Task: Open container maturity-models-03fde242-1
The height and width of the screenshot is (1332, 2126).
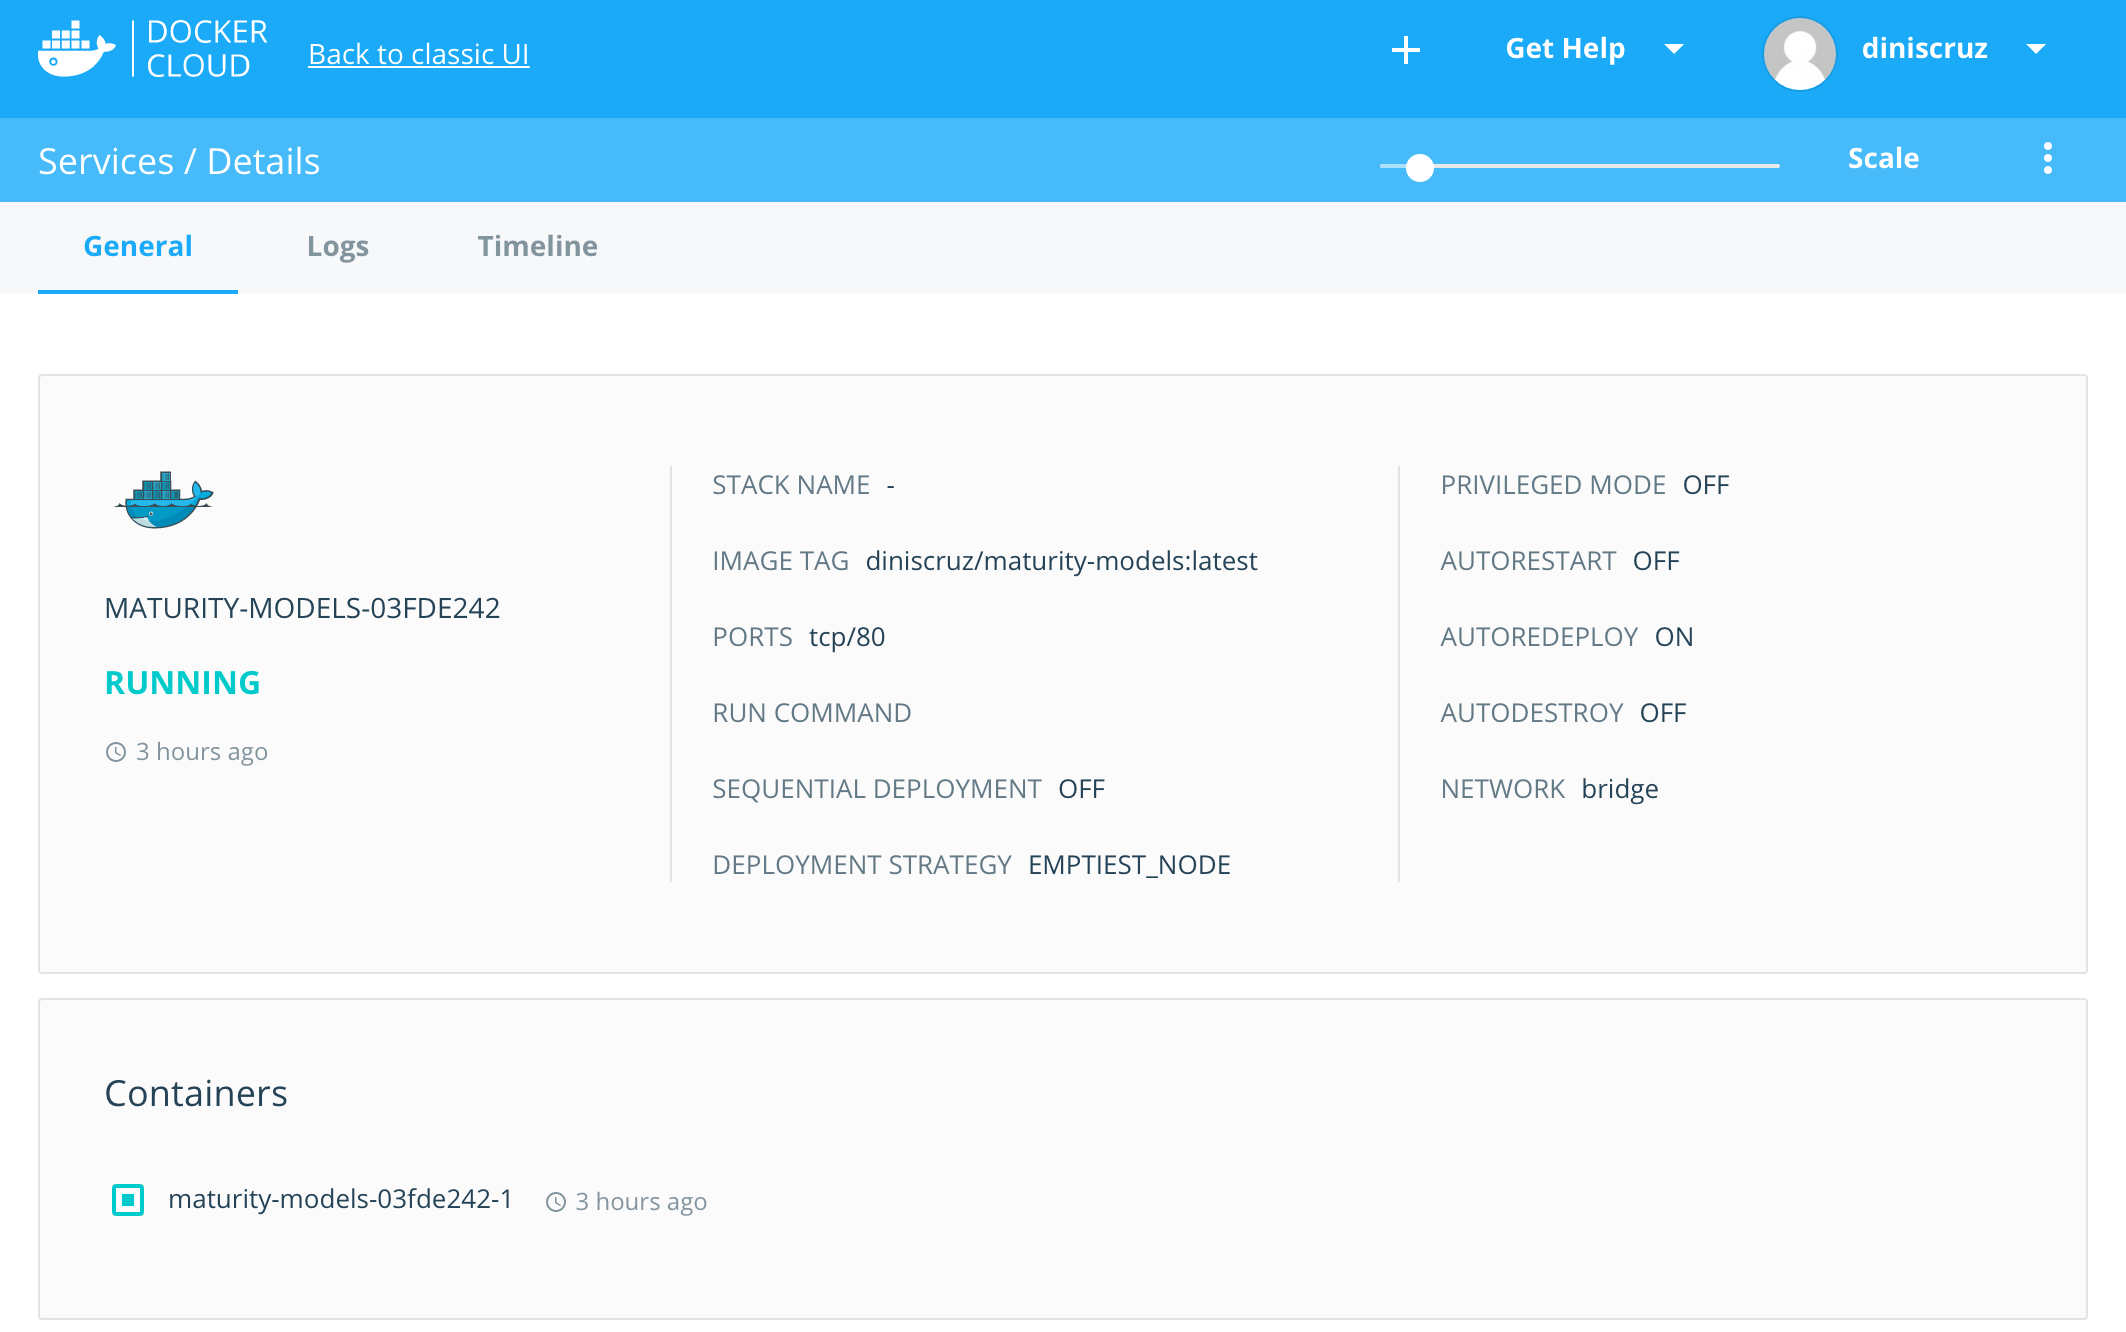Action: click(x=340, y=1199)
